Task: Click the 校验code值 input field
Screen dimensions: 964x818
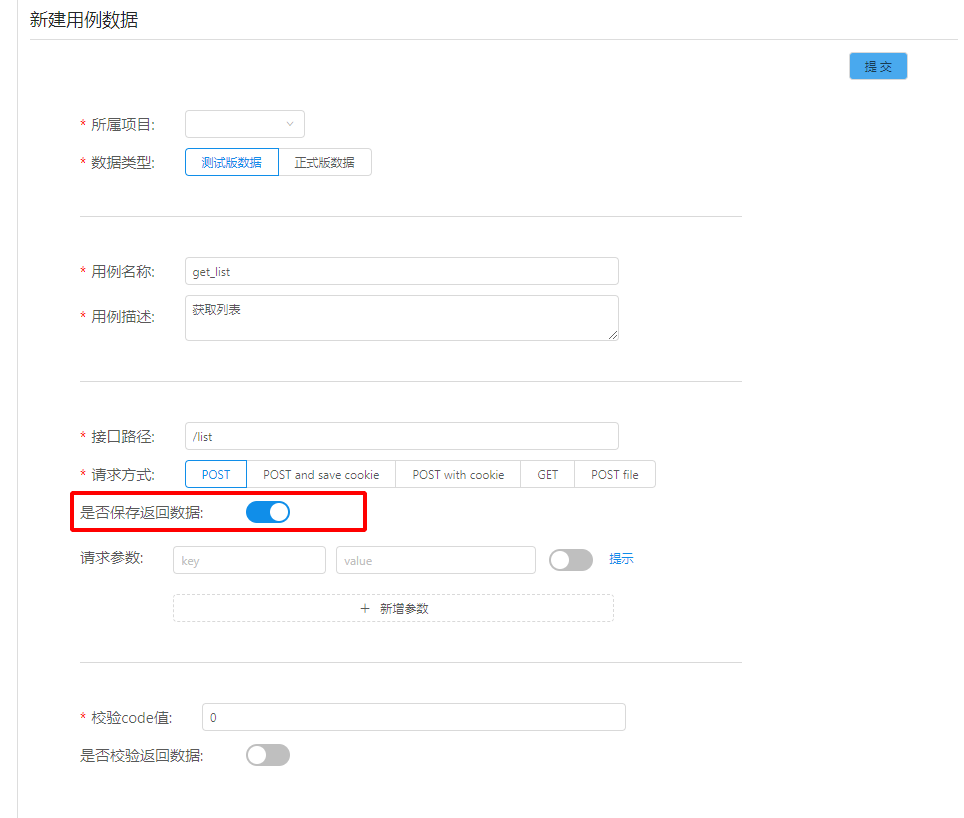Action: 414,717
